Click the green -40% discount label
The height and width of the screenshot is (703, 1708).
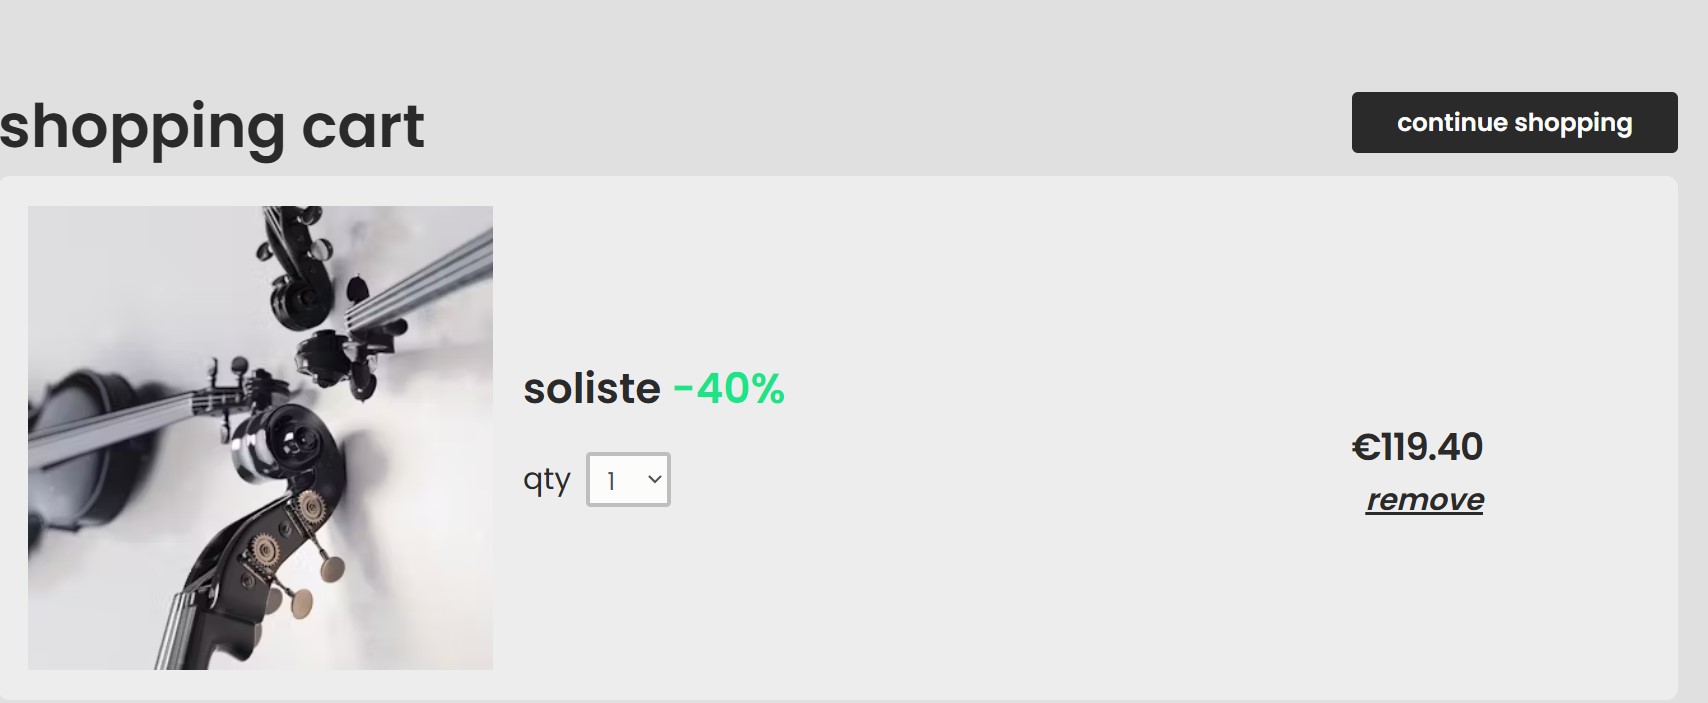click(x=729, y=388)
